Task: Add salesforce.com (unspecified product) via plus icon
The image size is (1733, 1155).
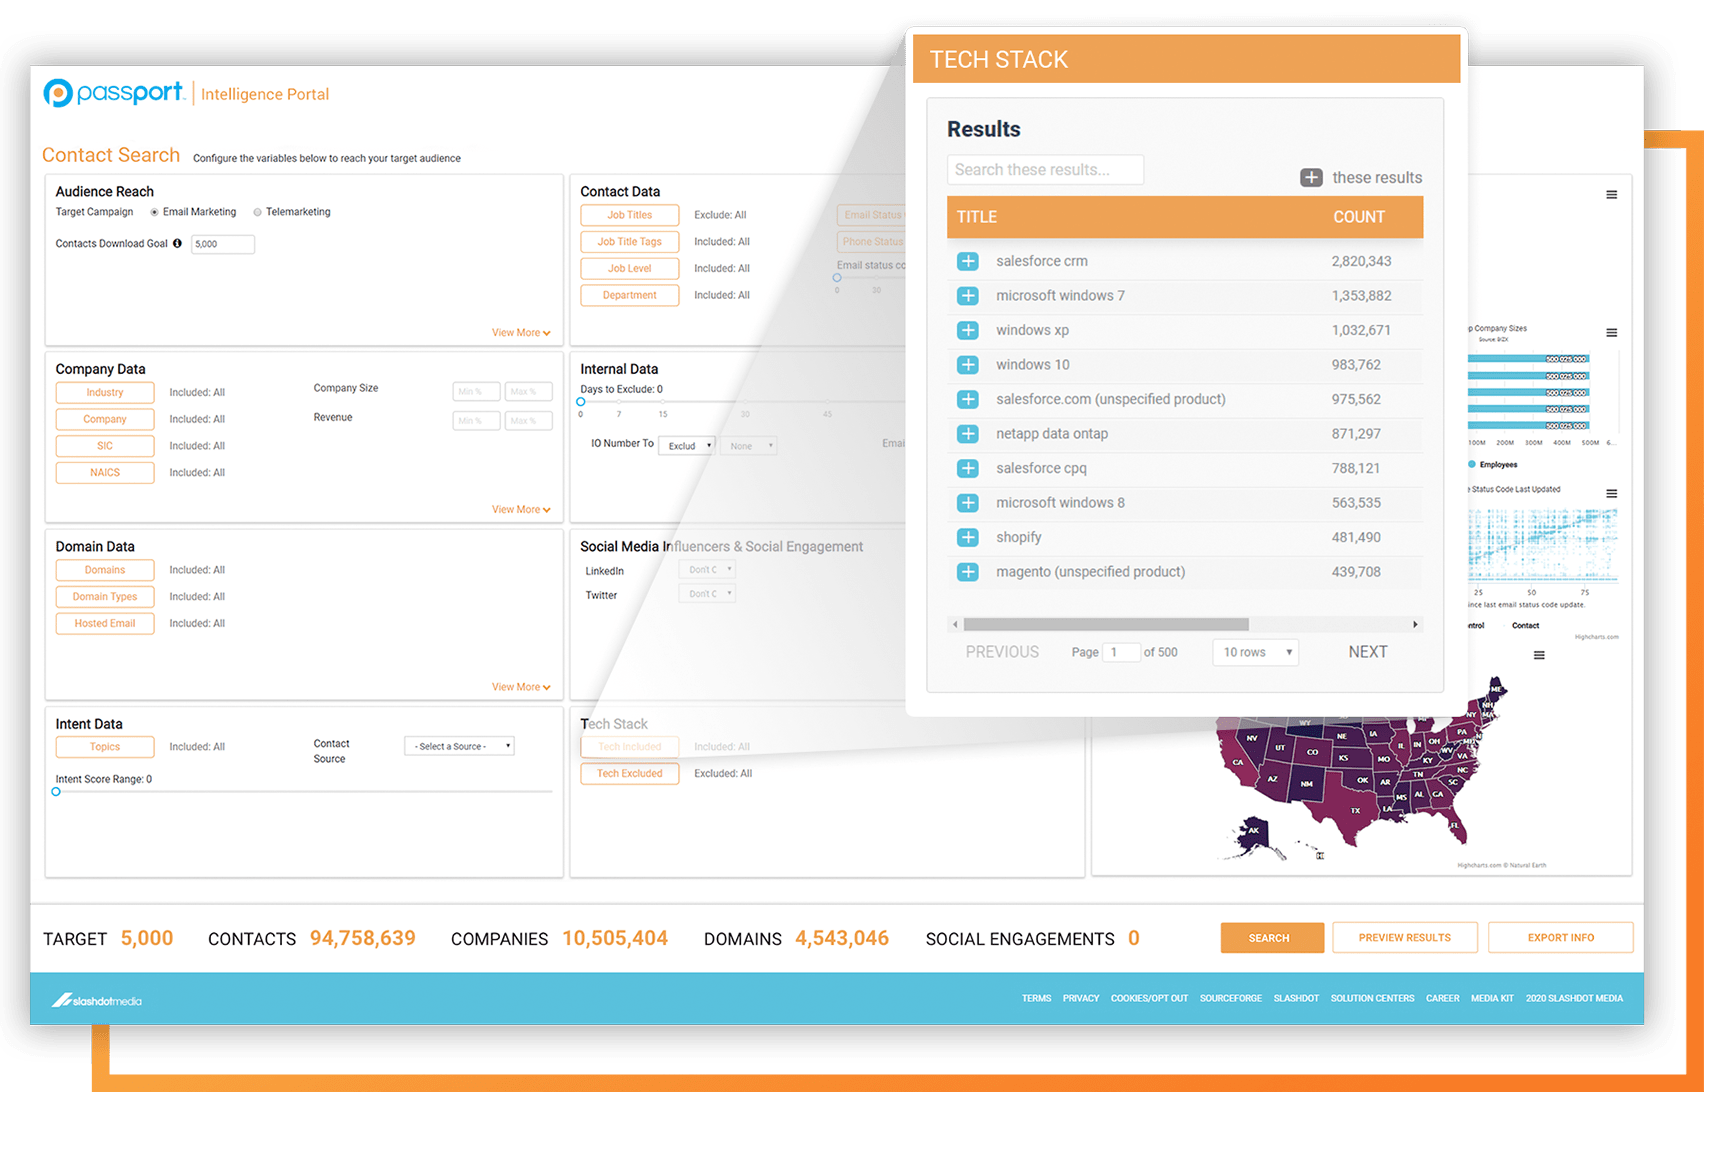Action: (x=968, y=399)
